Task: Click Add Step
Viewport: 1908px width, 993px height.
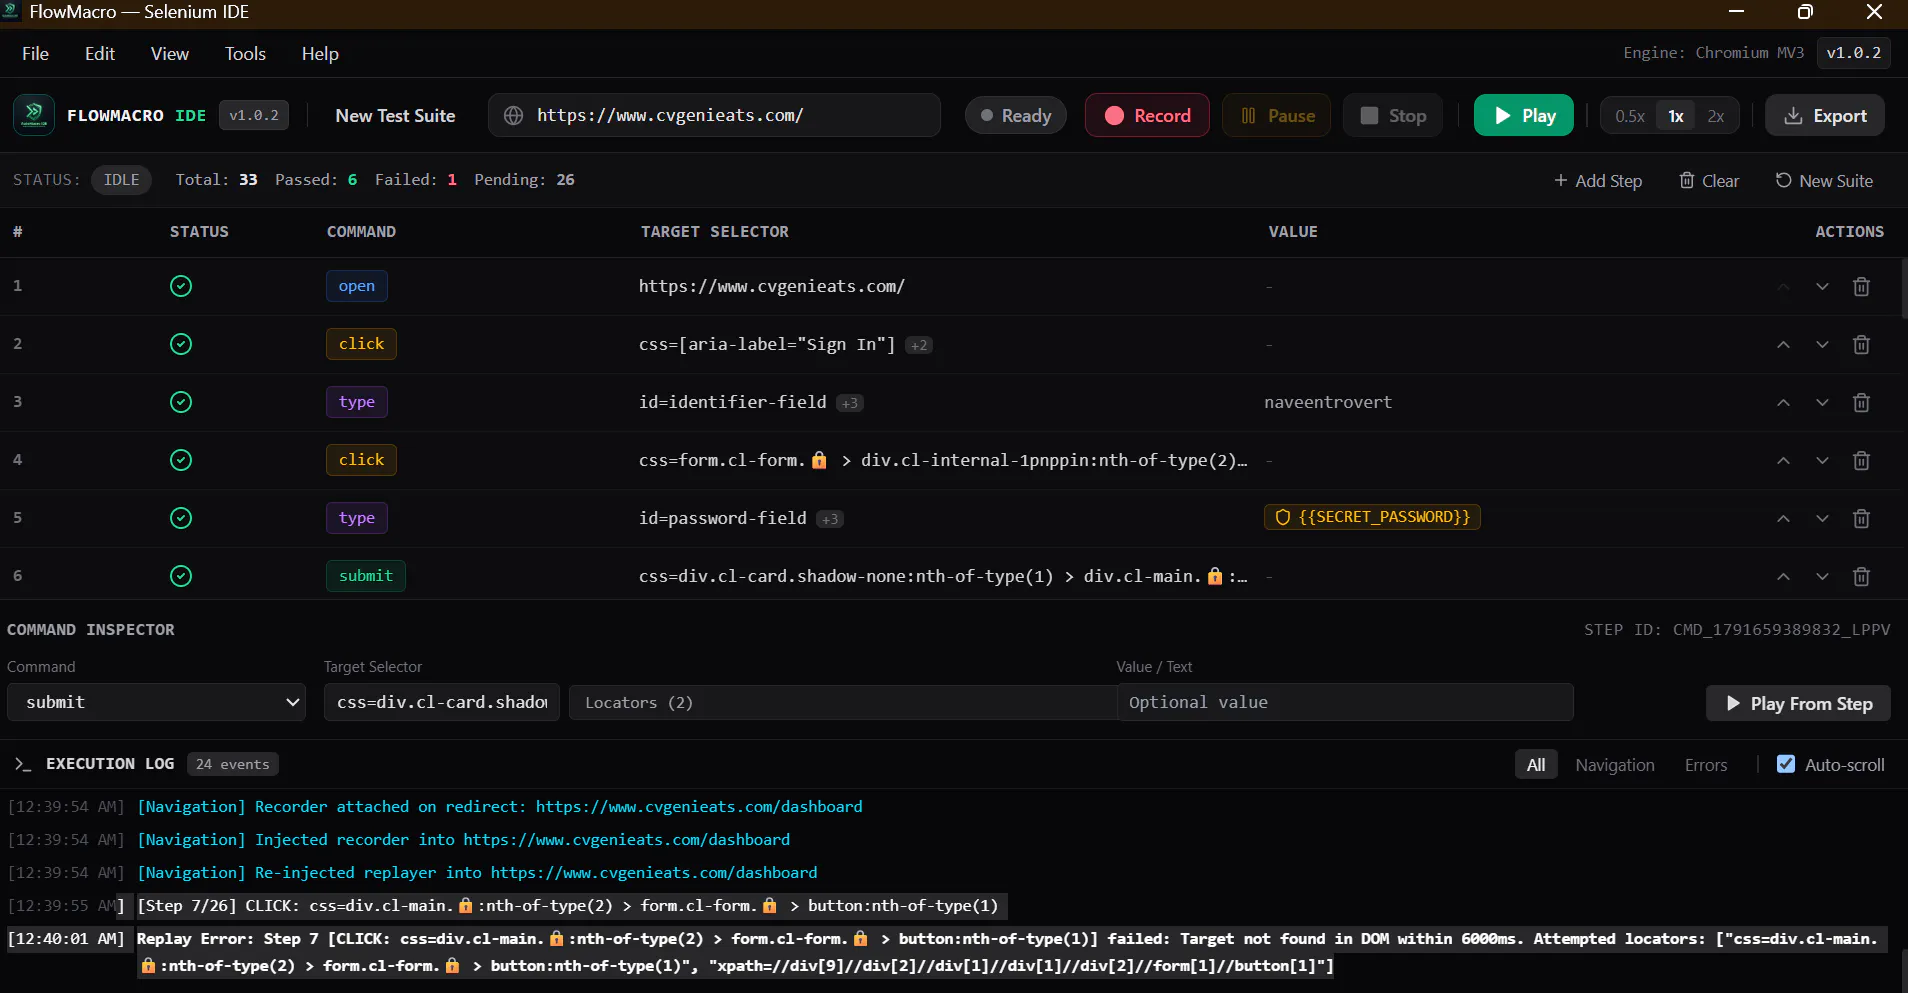Action: click(x=1598, y=181)
